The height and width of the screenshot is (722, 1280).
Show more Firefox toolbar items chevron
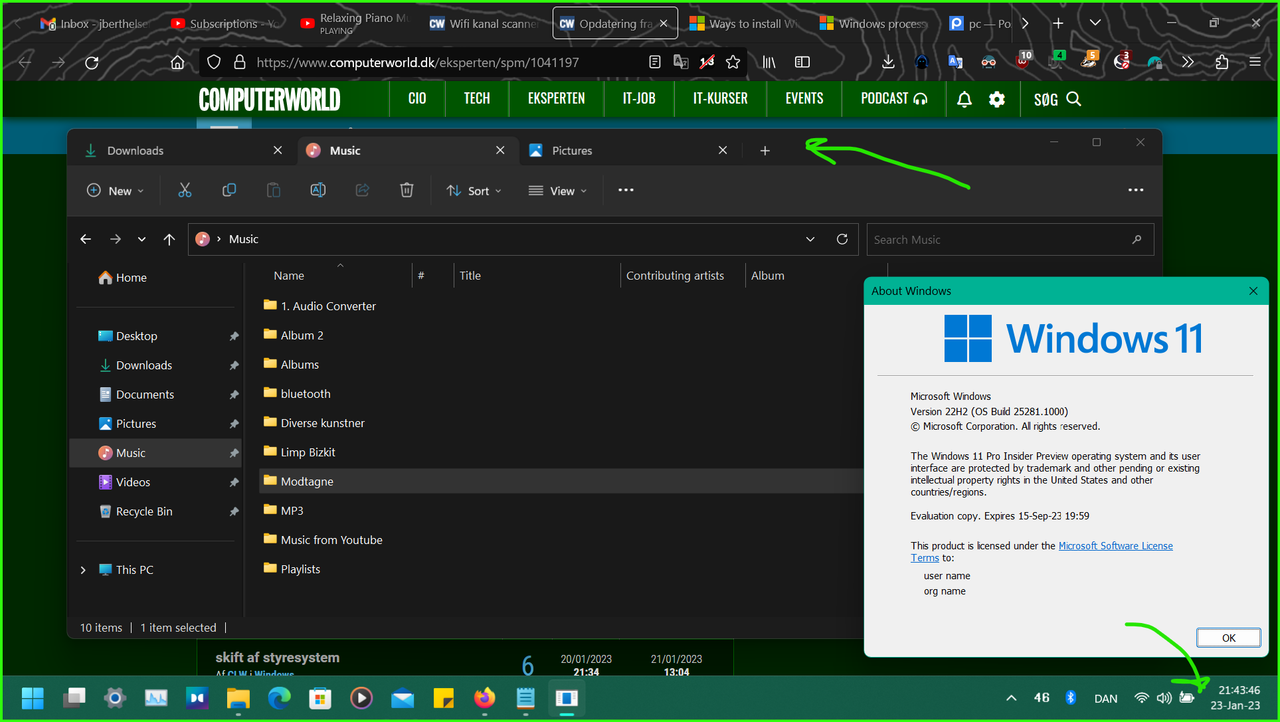coord(1188,62)
